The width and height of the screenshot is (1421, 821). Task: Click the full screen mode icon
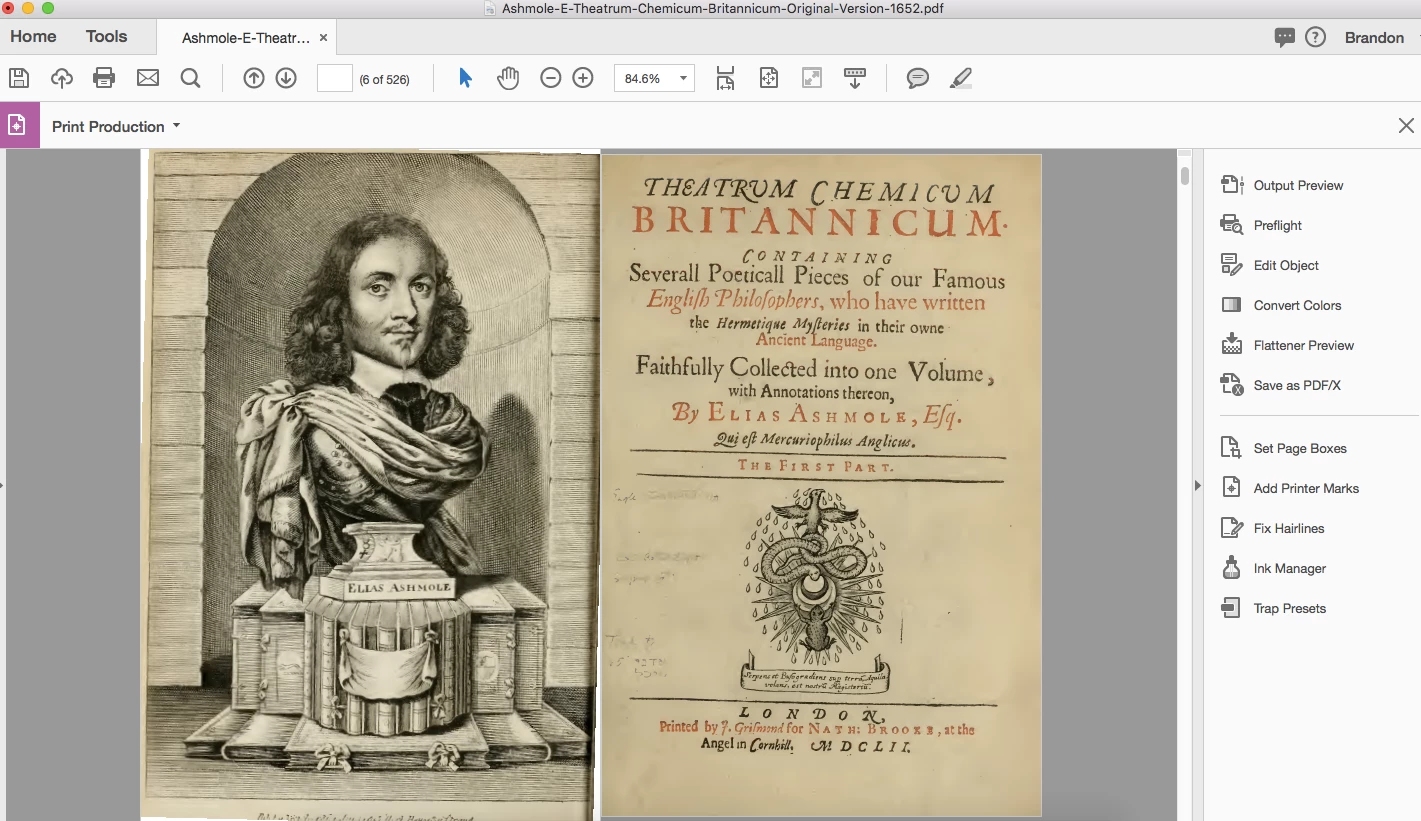pyautogui.click(x=812, y=78)
